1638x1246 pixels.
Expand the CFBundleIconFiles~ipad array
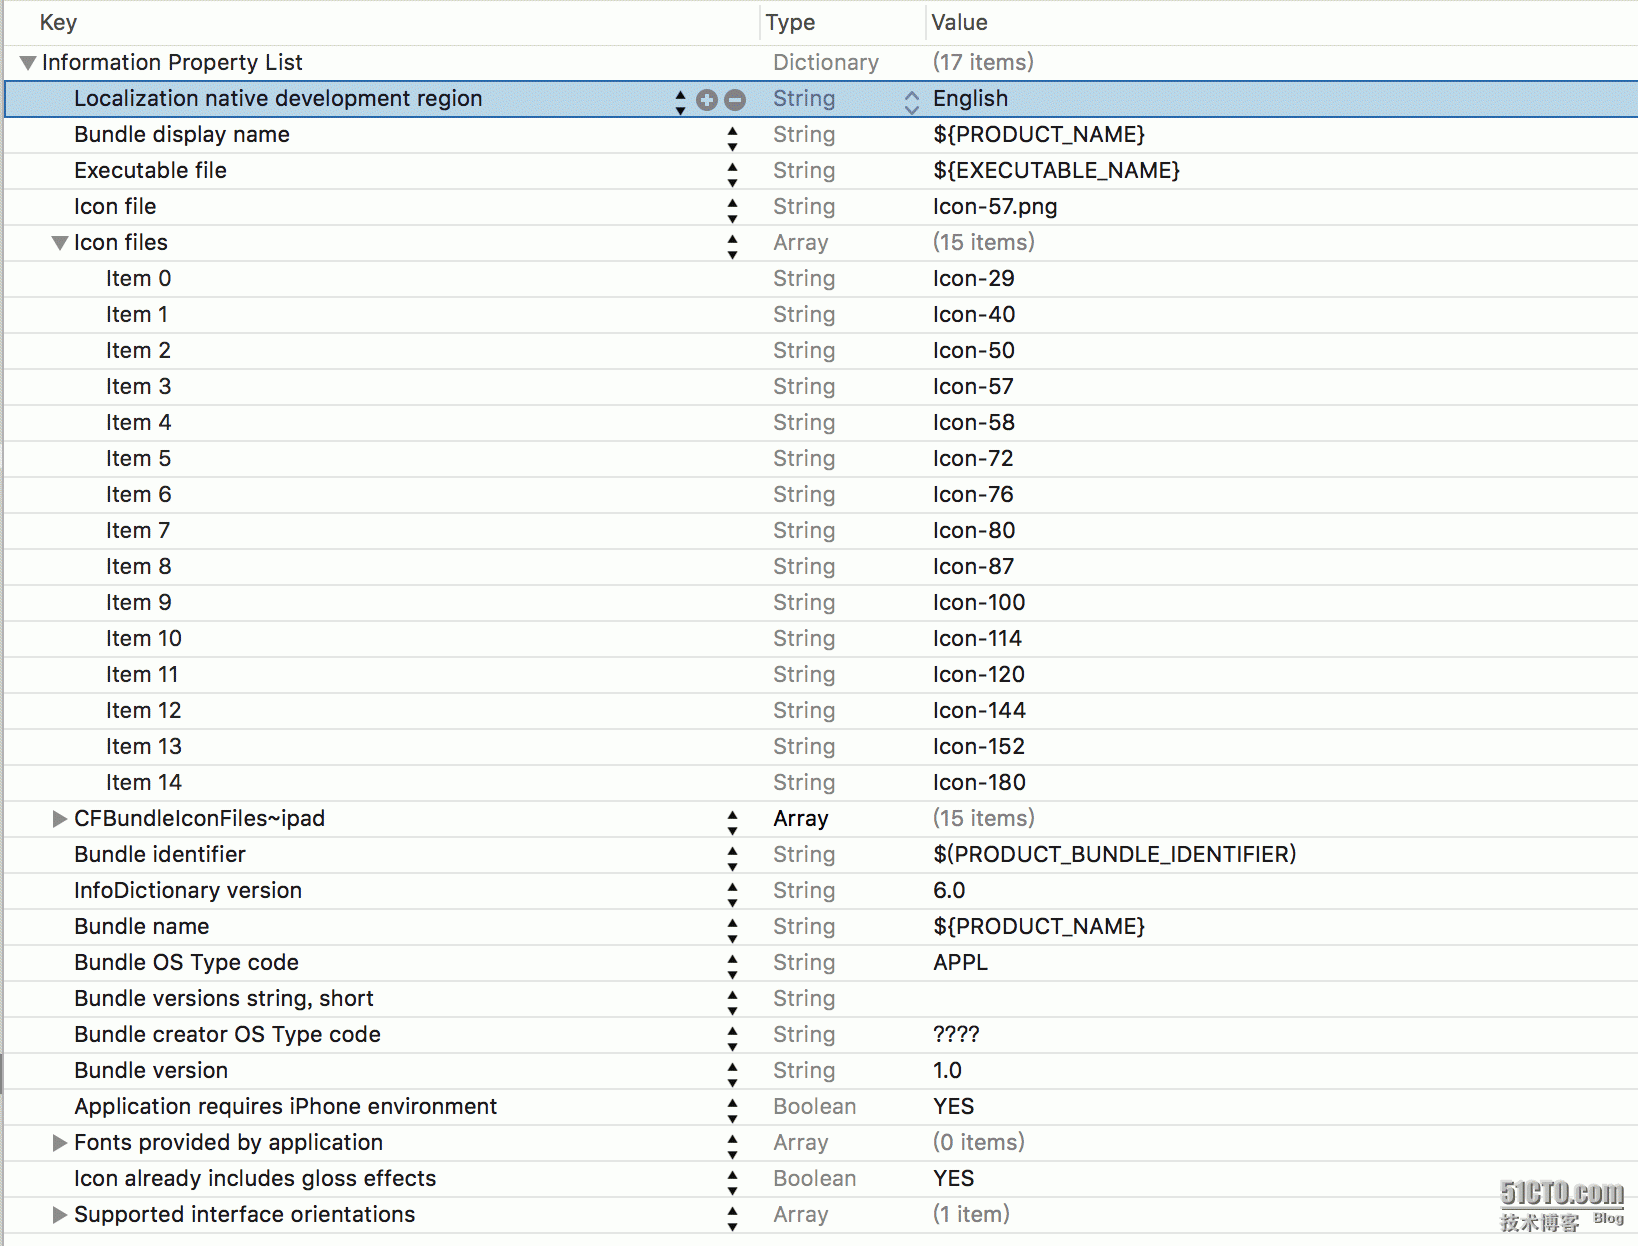tap(60, 819)
